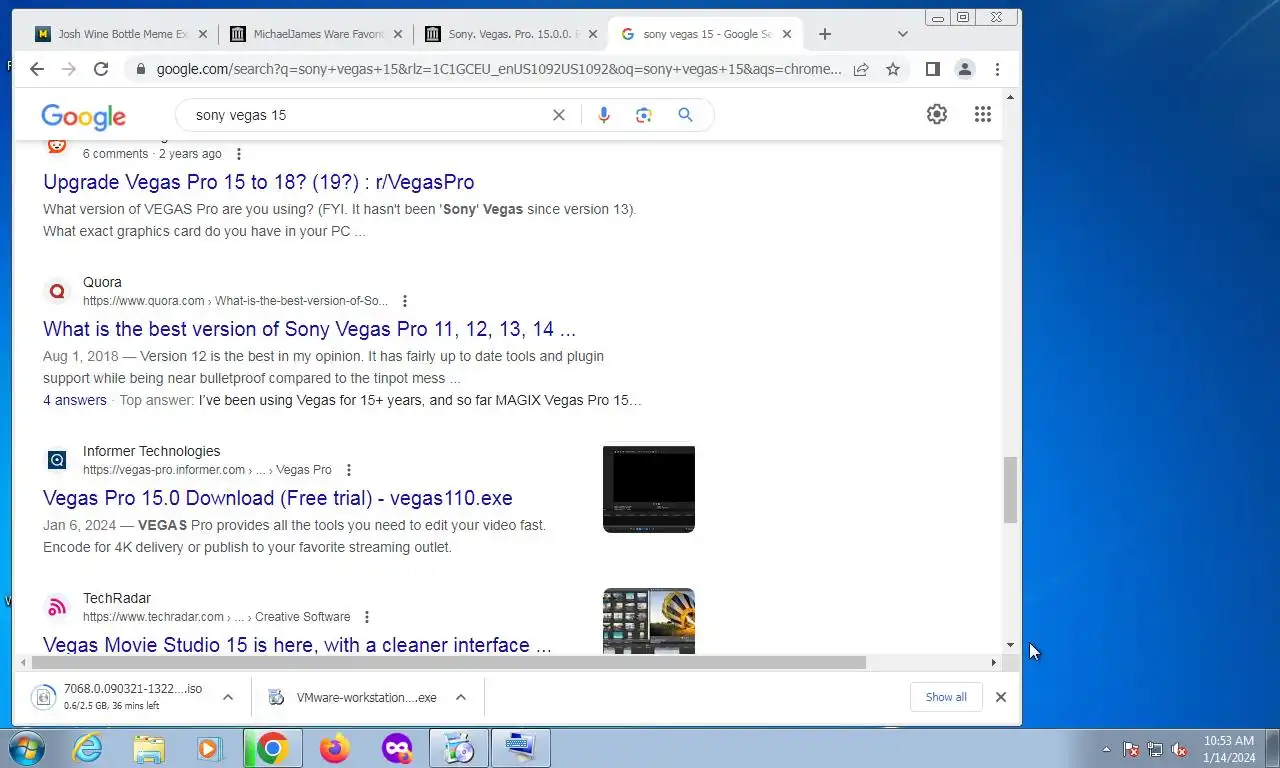Open more options for Reddit result
Viewport: 1280px width, 768px height.
pyautogui.click(x=238, y=154)
